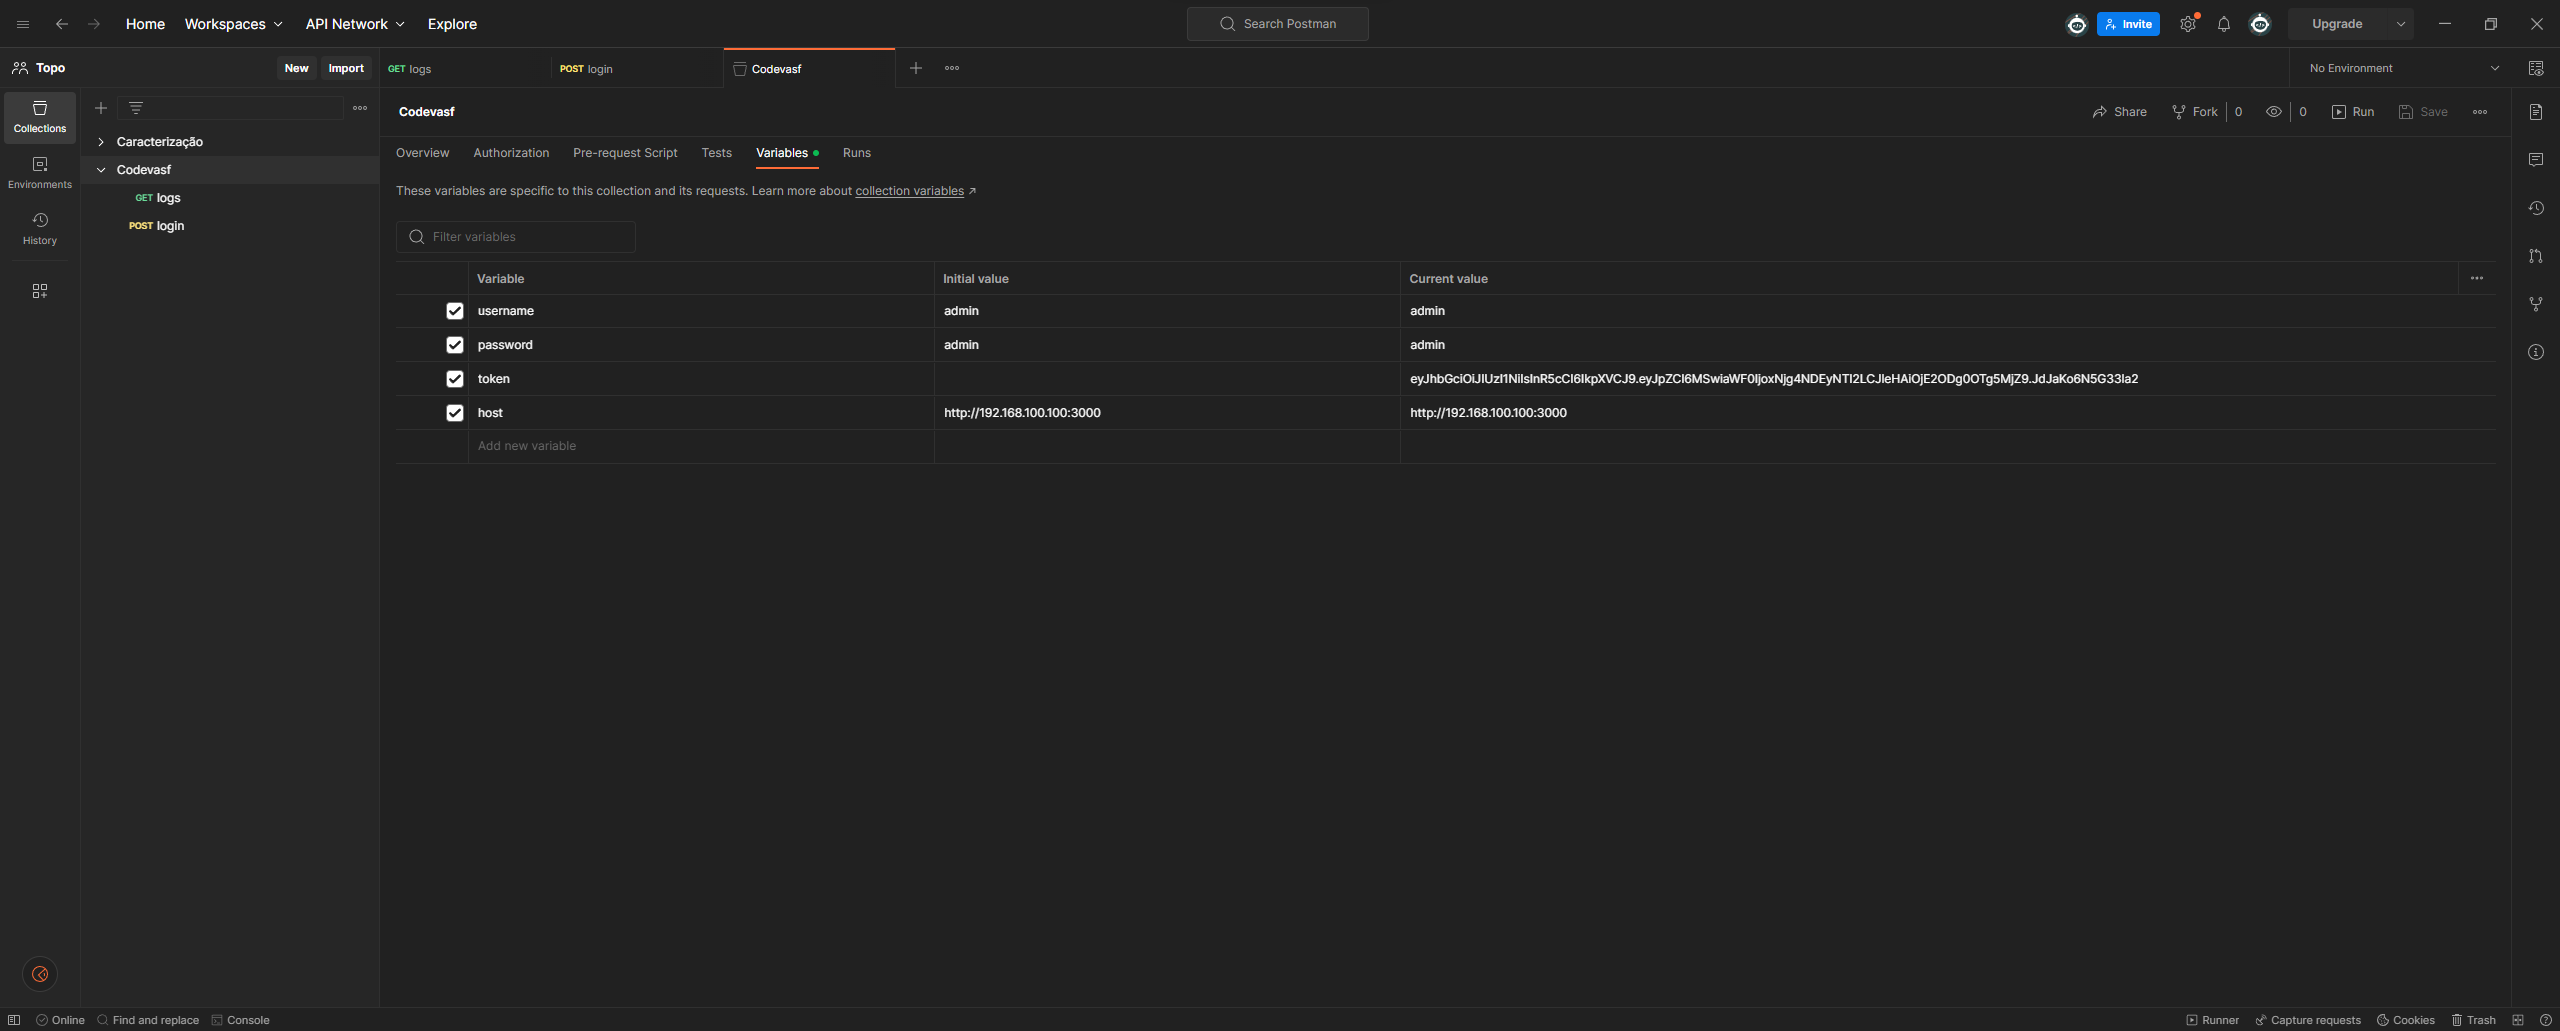Open the user avatar menu
This screenshot has width=2560, height=1031.
2260,24
